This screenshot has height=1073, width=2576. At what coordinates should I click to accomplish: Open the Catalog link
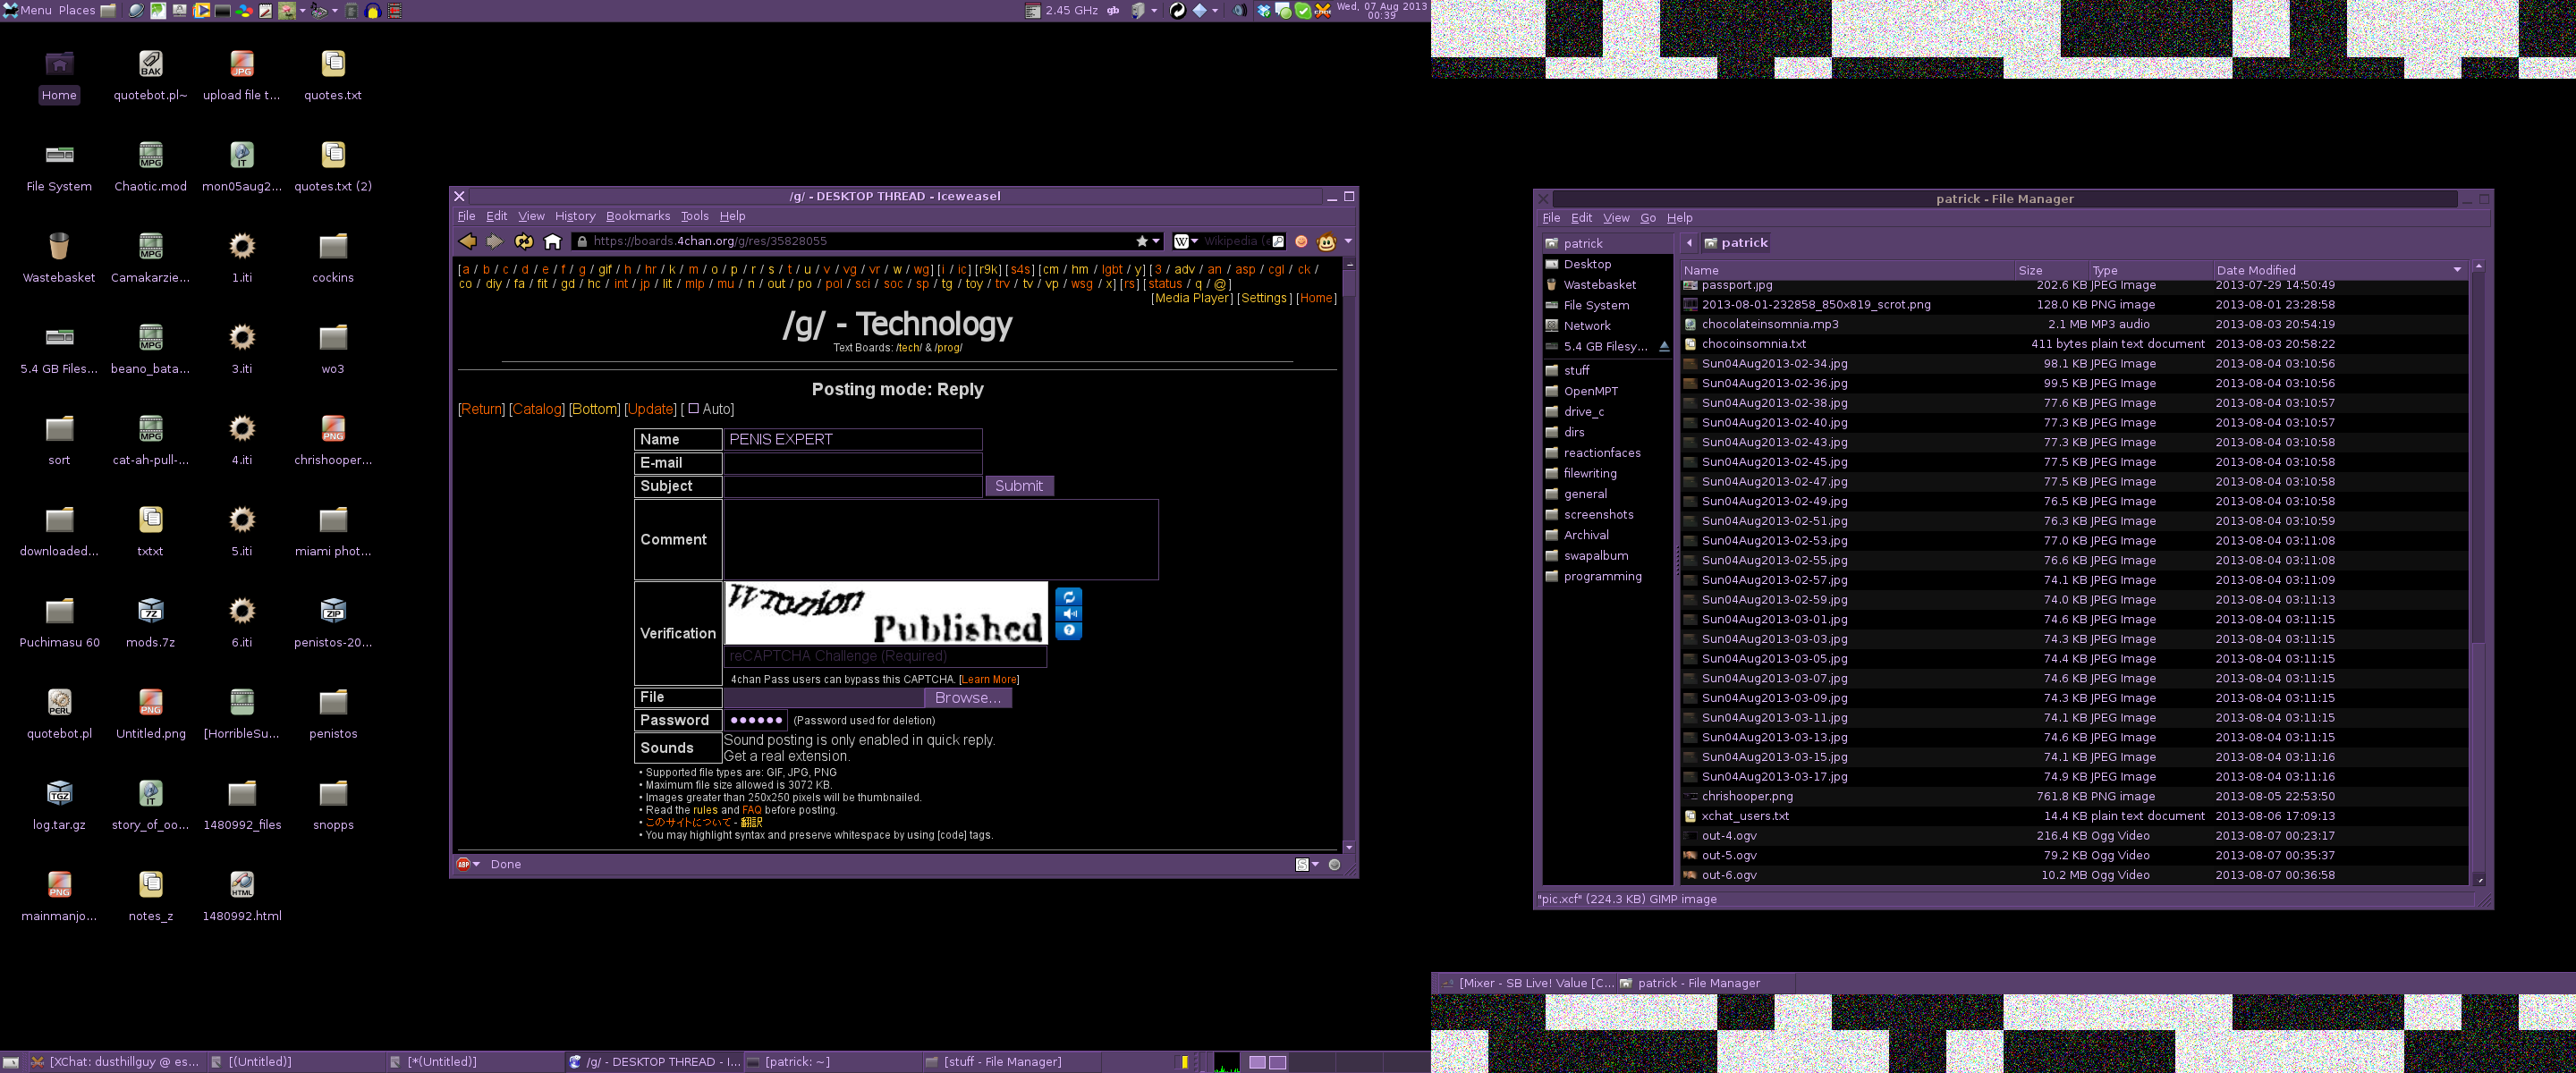click(x=537, y=409)
